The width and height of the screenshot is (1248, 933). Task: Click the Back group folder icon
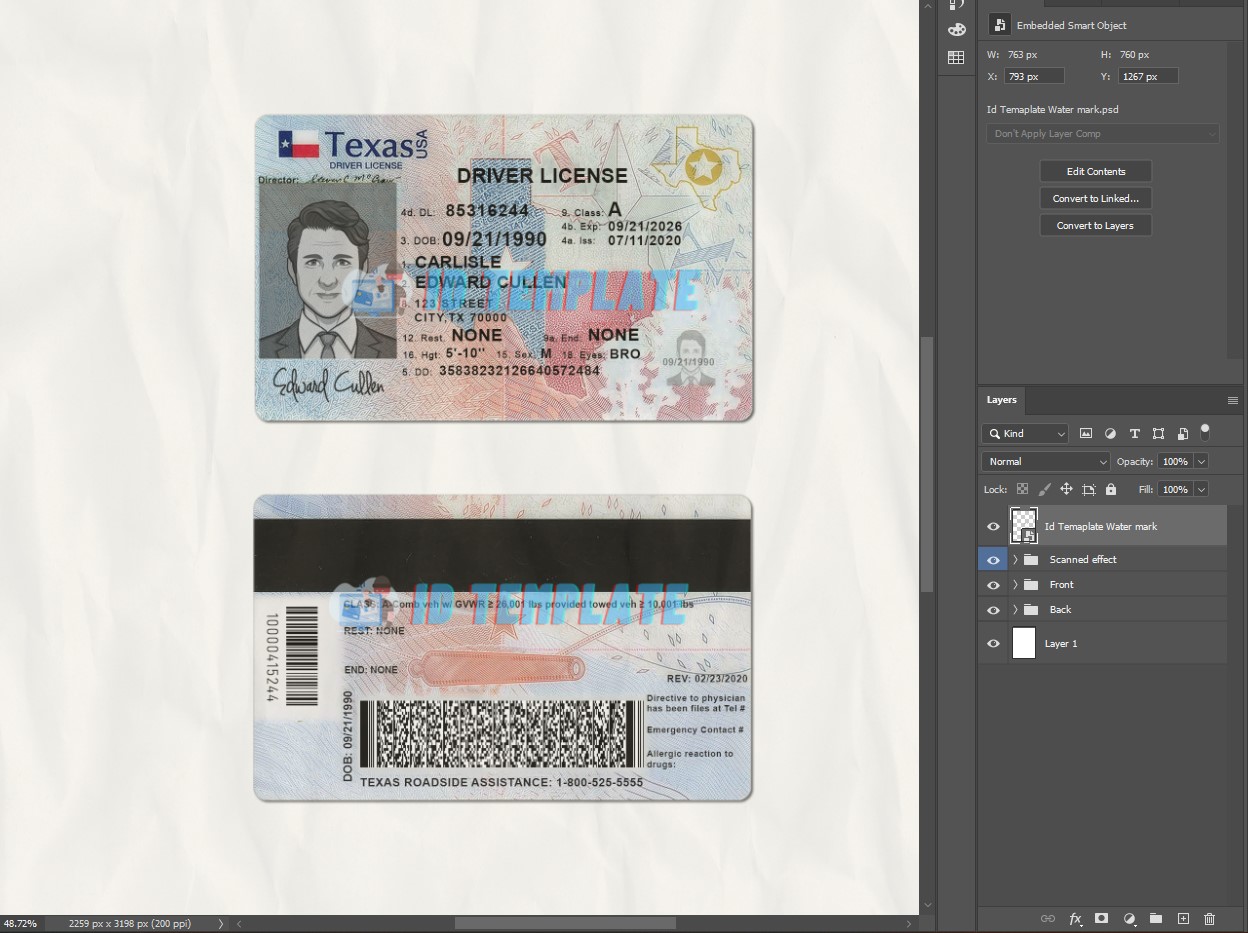point(1031,609)
